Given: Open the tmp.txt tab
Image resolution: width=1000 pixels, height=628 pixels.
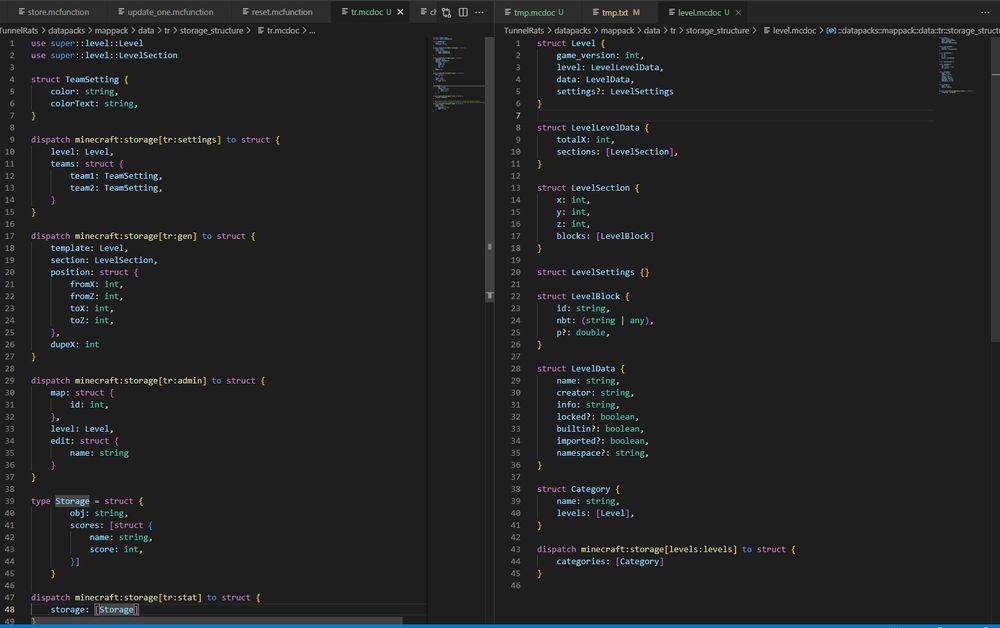Looking at the screenshot, I should click(616, 12).
